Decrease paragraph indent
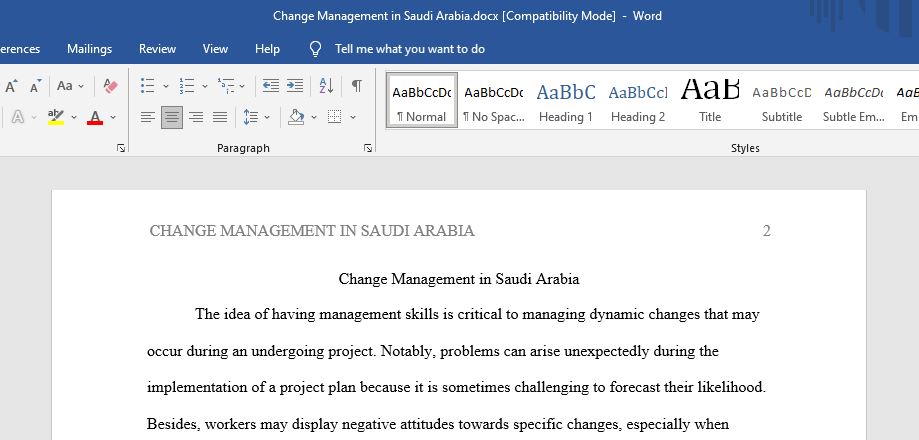919x440 pixels. (271, 86)
